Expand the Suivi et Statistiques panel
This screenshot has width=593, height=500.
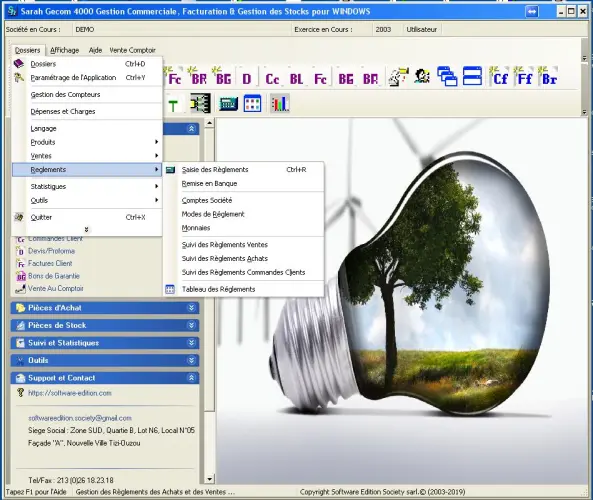pyautogui.click(x=191, y=343)
